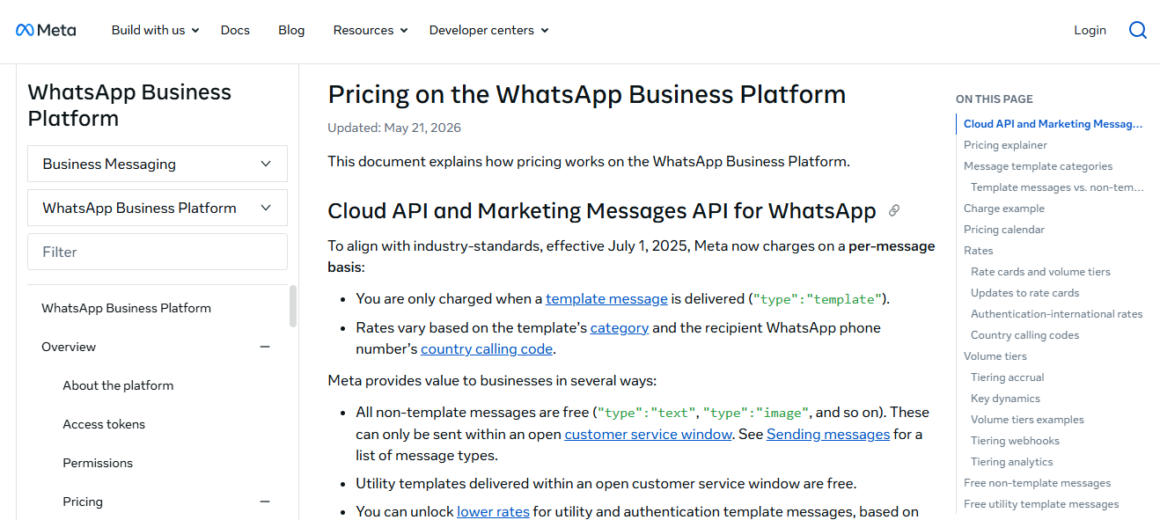Expand the Business Messaging dropdown
Viewport: 1160px width, 520px height.
pyautogui.click(x=158, y=164)
